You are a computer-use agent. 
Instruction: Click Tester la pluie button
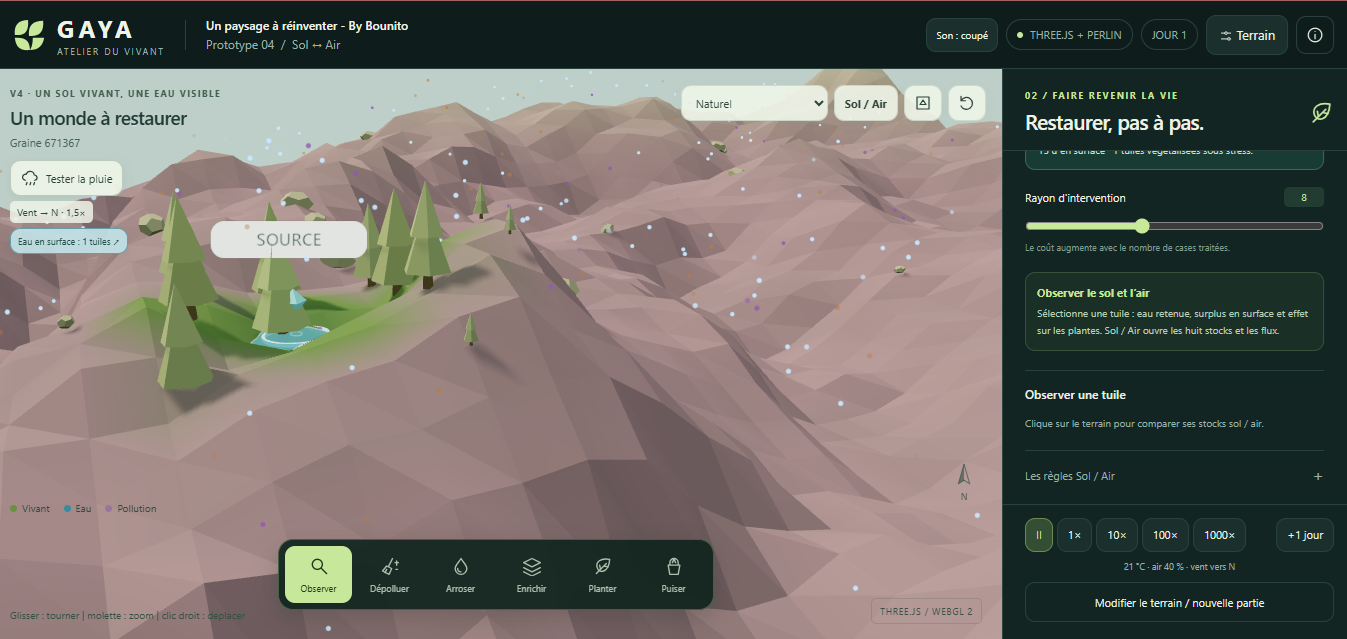67,179
